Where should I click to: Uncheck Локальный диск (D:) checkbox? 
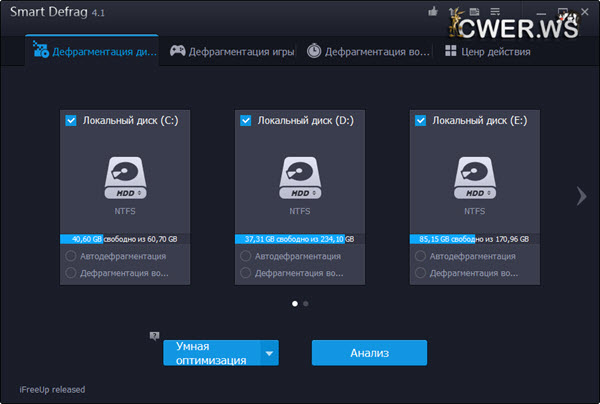tap(246, 120)
